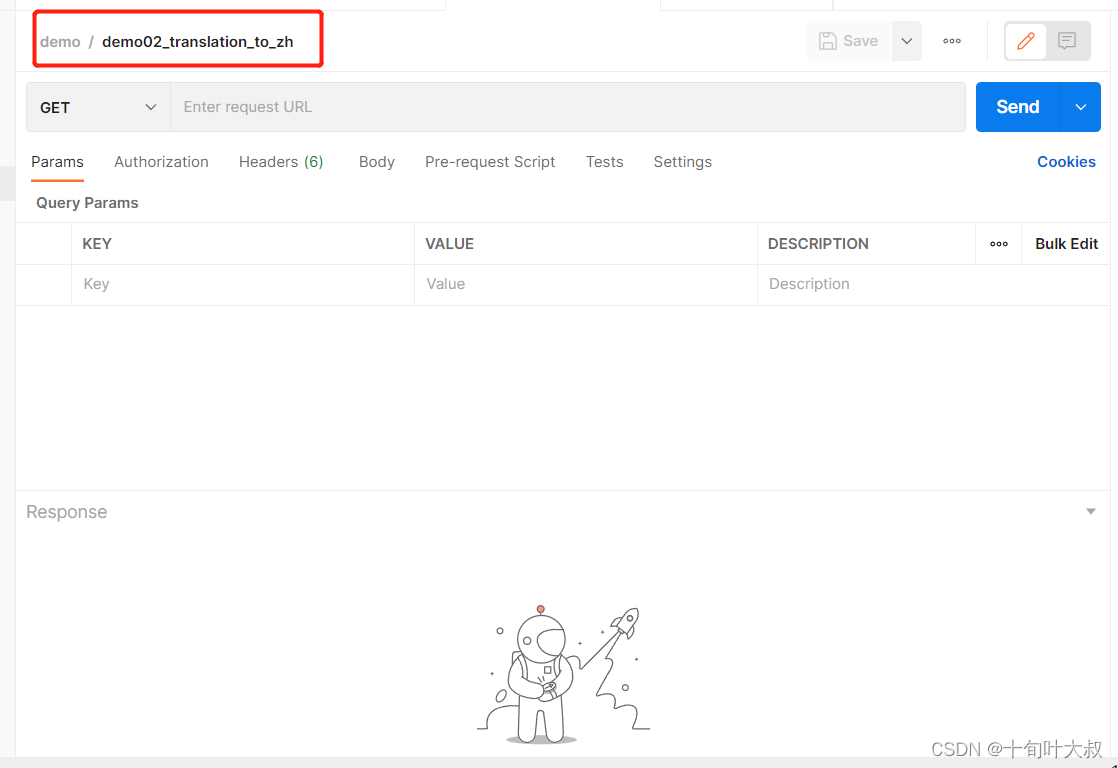Click the Value input cell
1118x768 pixels.
pos(585,285)
